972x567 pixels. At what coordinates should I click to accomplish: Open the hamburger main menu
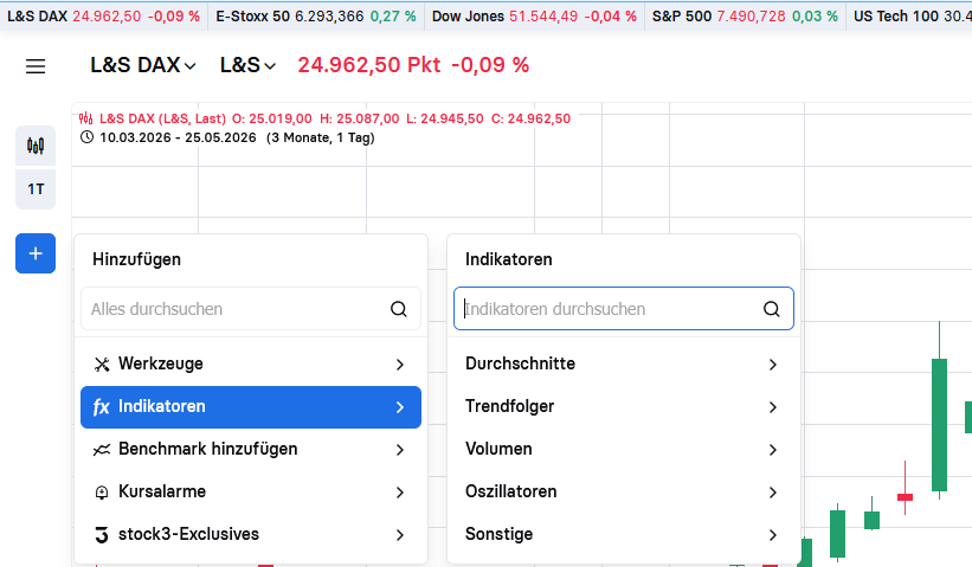[35, 66]
